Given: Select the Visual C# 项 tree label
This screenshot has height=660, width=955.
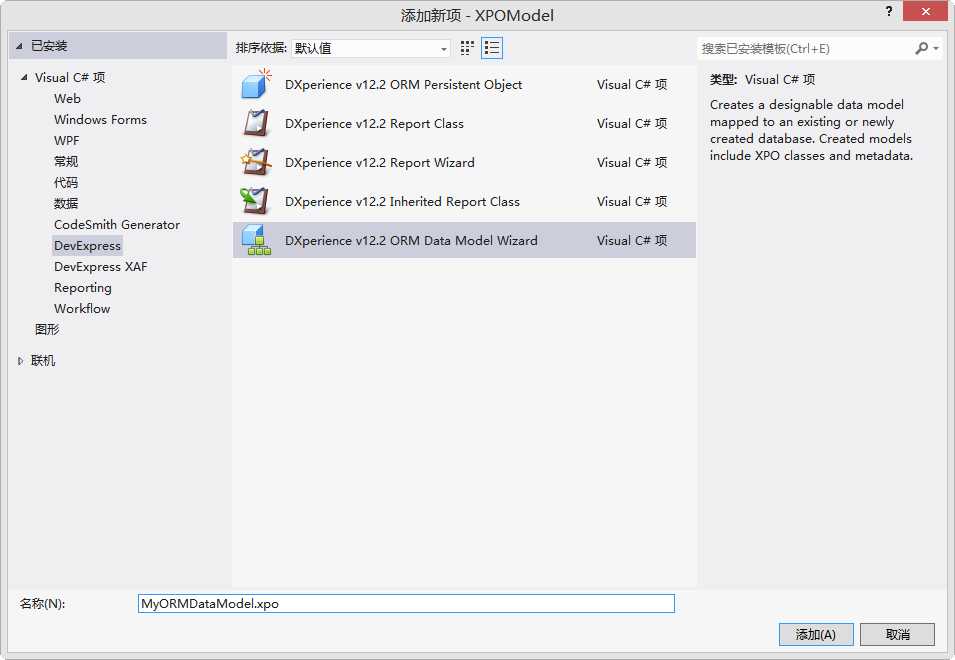Looking at the screenshot, I should click(x=70, y=77).
